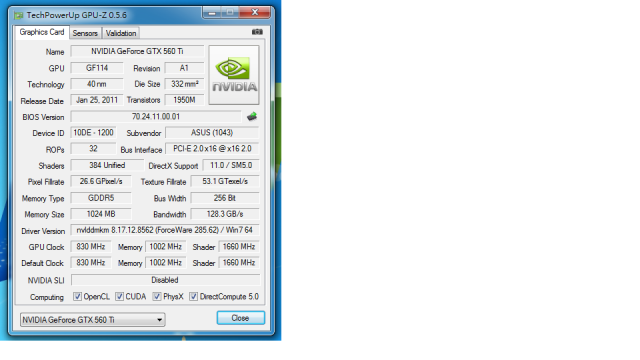
Task: Click the Driver Version label
Action: click(43, 231)
